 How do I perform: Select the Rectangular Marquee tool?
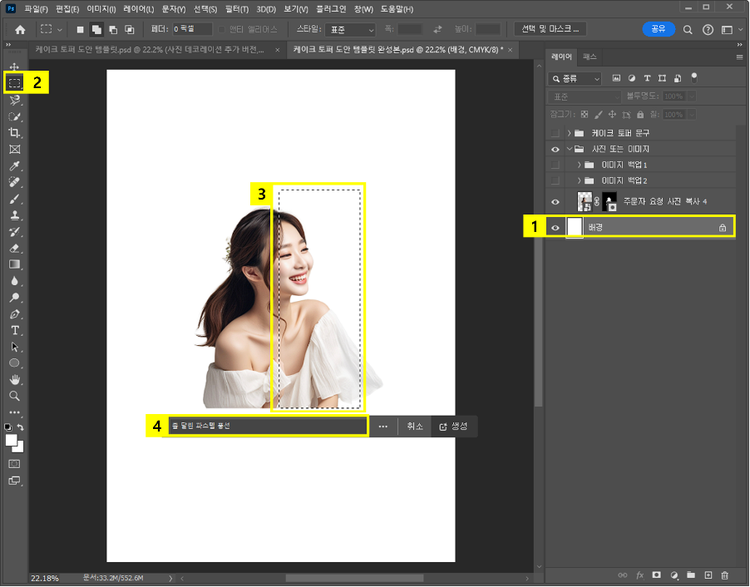click(x=15, y=83)
